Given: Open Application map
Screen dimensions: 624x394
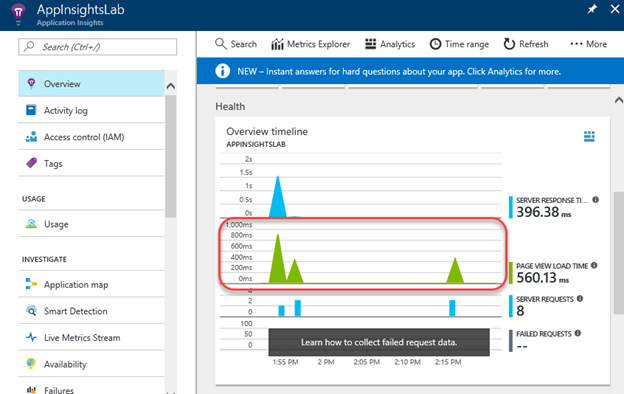Looking at the screenshot, I should 92,285.
